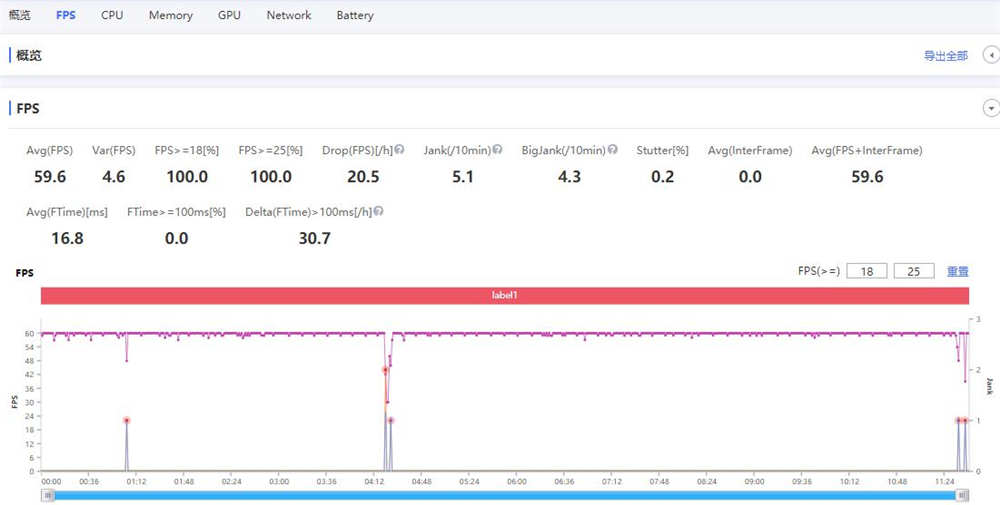Collapse the FPS section chevron

tap(991, 108)
